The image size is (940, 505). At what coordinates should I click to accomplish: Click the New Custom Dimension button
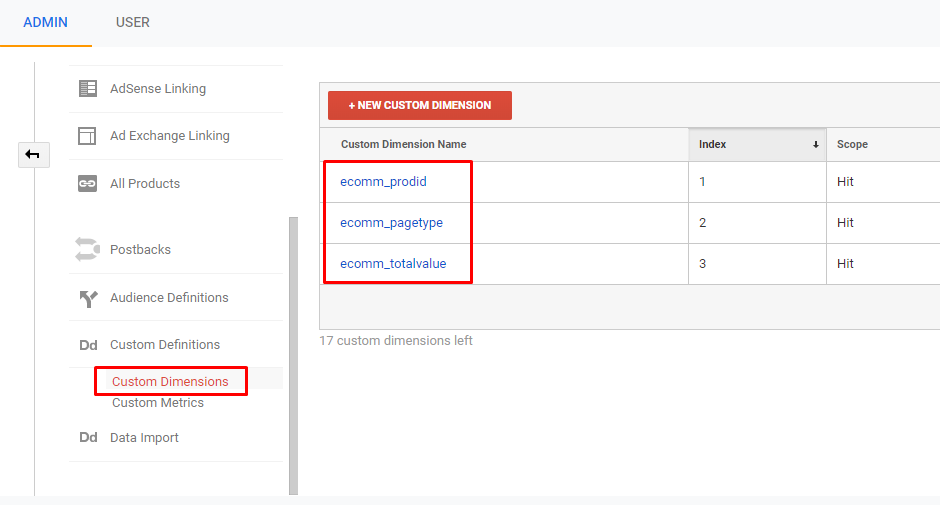tap(420, 106)
